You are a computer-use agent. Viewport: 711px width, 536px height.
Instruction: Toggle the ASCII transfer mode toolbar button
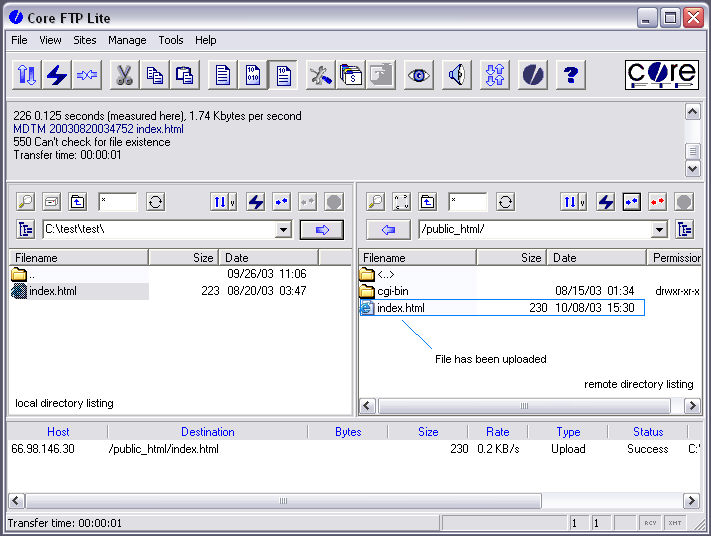[x=223, y=75]
